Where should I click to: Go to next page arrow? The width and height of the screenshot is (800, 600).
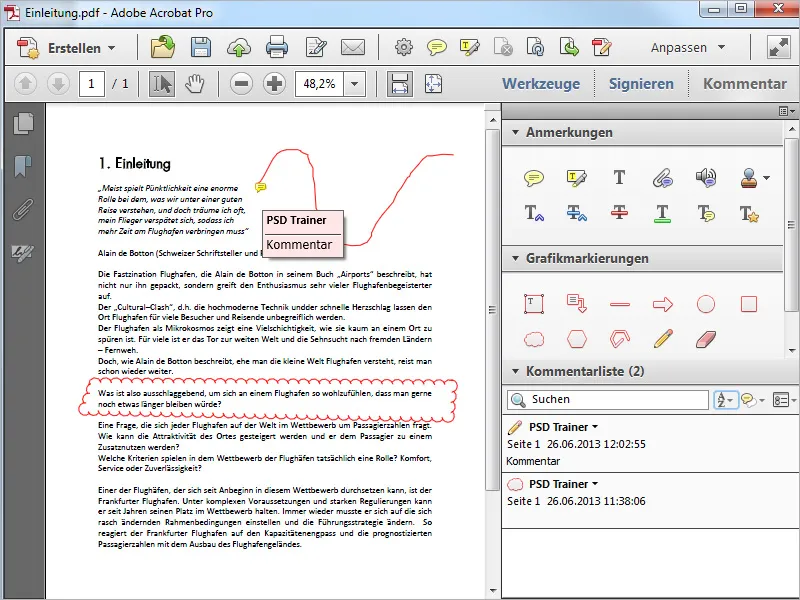(58, 84)
